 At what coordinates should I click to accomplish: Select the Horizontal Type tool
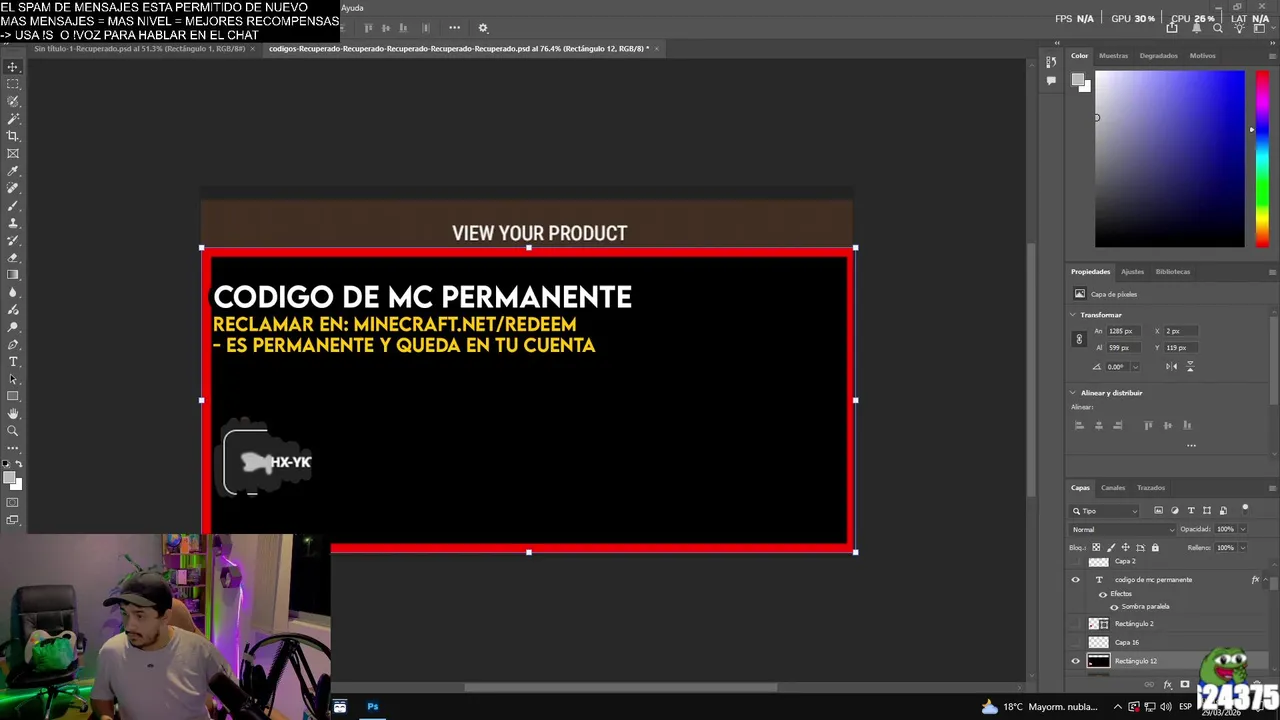point(13,362)
